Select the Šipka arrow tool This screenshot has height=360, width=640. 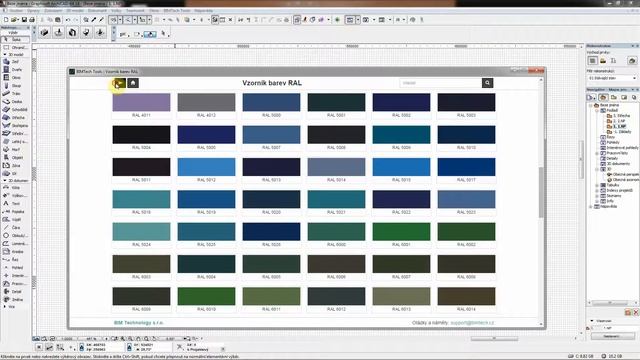15,40
